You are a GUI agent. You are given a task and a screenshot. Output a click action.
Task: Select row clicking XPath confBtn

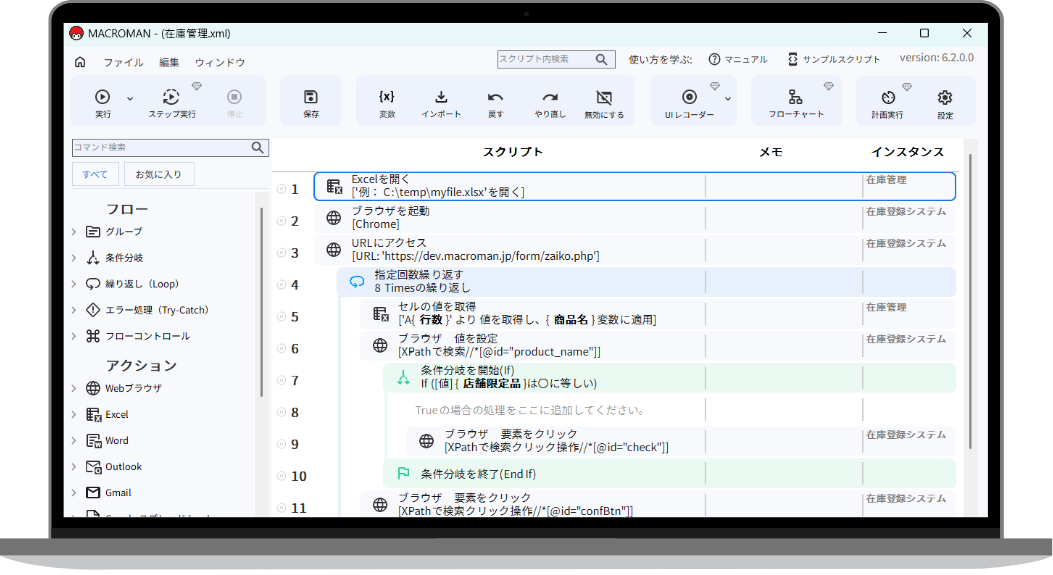pyautogui.click(x=657, y=504)
